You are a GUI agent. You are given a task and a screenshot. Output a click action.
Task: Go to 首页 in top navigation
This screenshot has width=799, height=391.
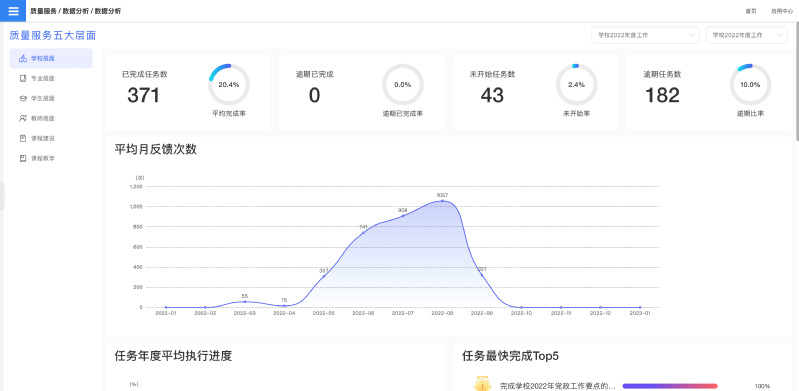(x=751, y=11)
